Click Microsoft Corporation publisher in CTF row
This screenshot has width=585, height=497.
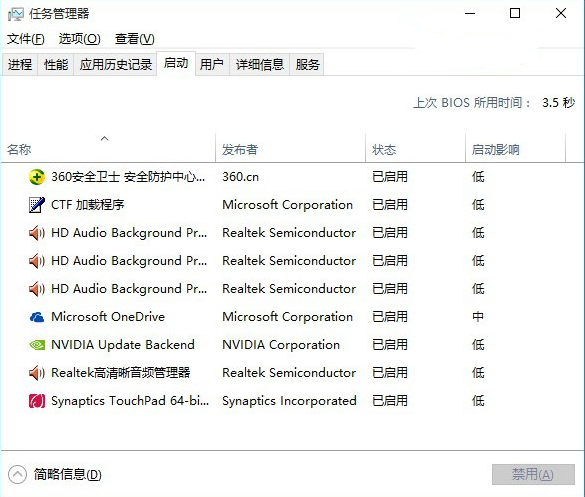[x=287, y=205]
